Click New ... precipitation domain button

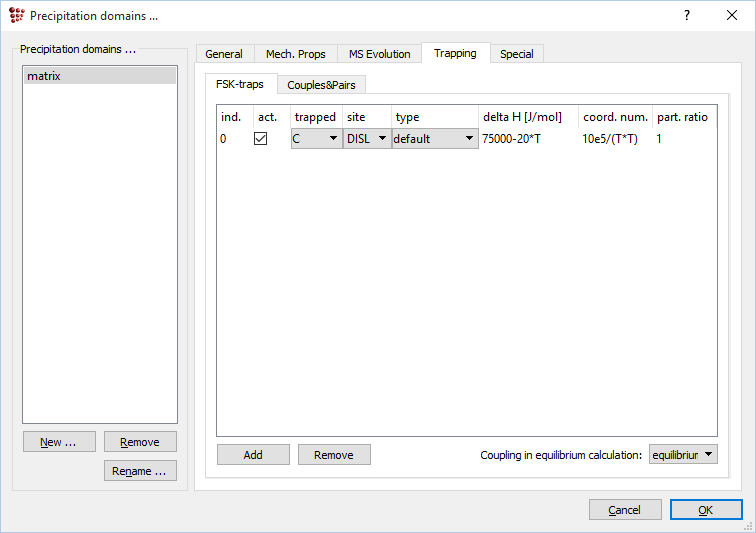tap(59, 442)
